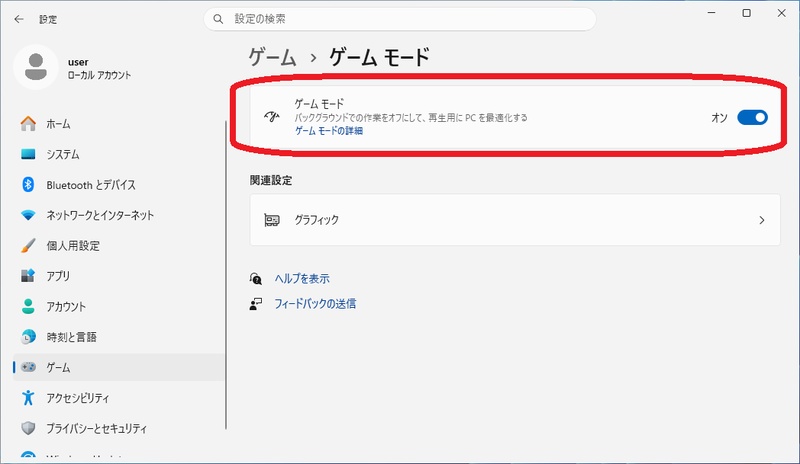This screenshot has width=800, height=464.
Task: Click the Apps sidebar icon
Action: tap(28, 276)
